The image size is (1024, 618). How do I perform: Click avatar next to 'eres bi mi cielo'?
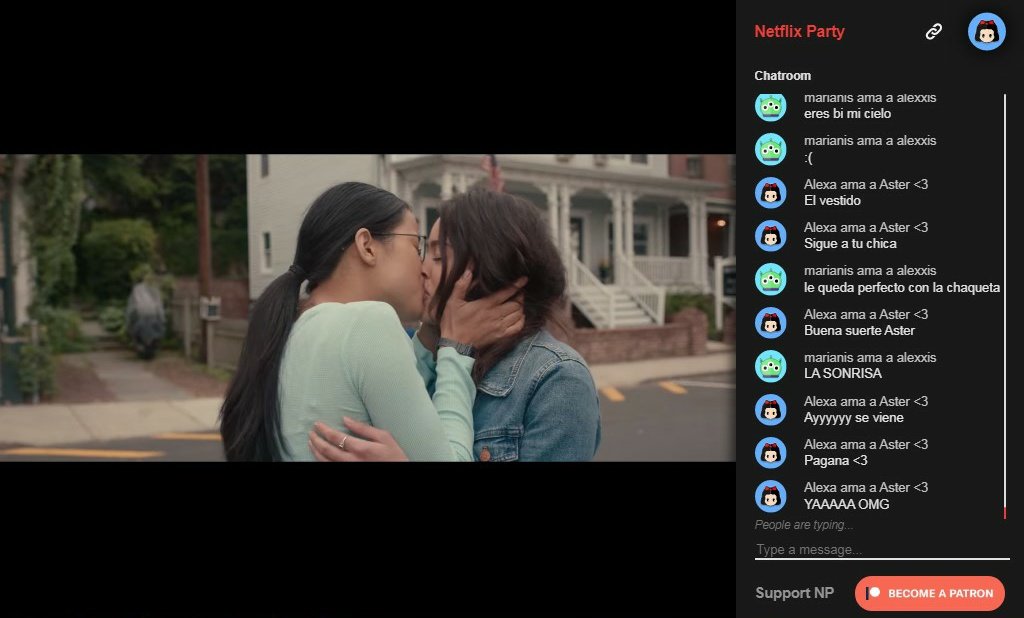coord(771,107)
